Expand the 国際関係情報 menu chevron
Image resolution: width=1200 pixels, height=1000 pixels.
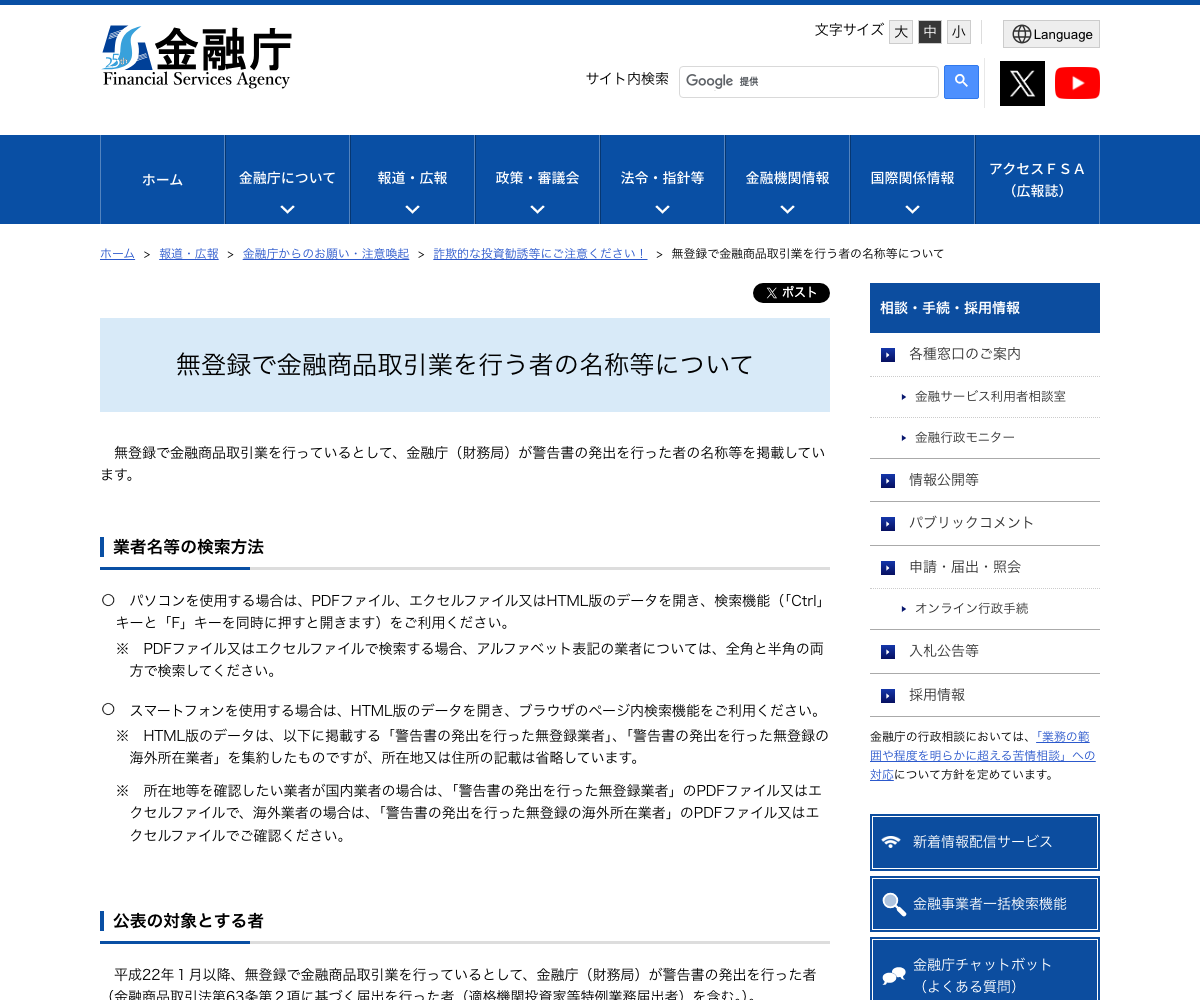point(912,210)
